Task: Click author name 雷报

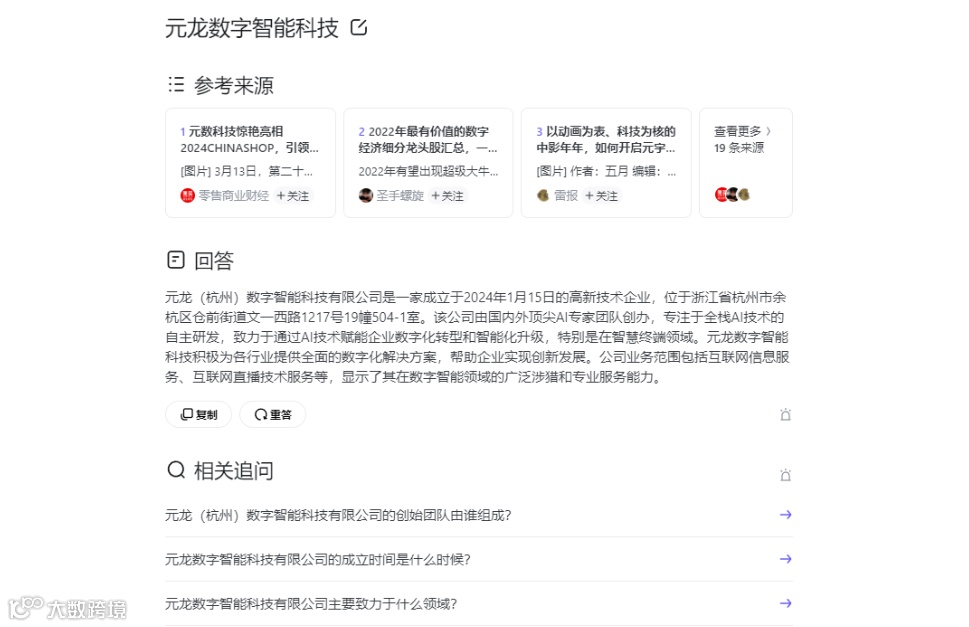Action: tap(566, 196)
